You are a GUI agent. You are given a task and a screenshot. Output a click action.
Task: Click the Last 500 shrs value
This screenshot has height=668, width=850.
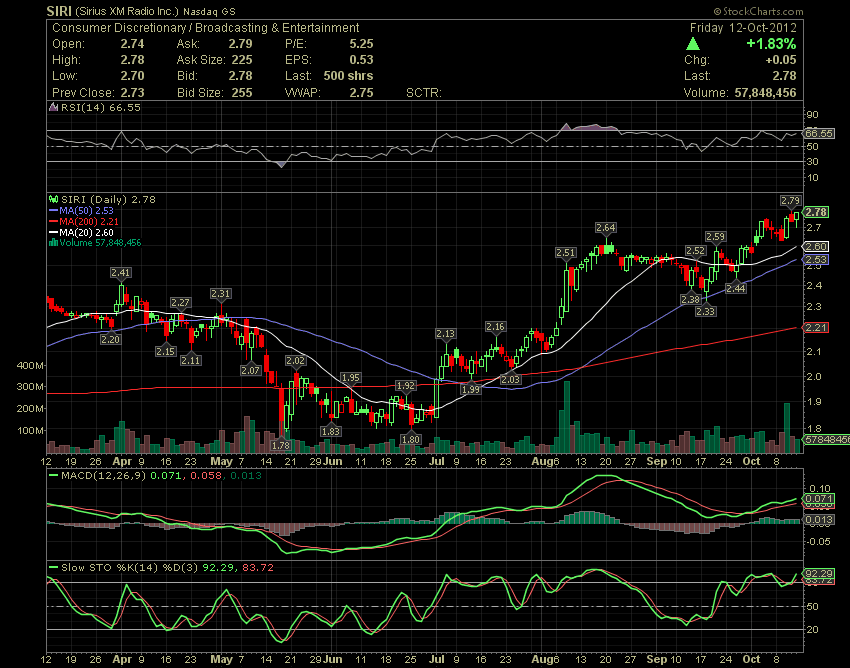click(349, 76)
